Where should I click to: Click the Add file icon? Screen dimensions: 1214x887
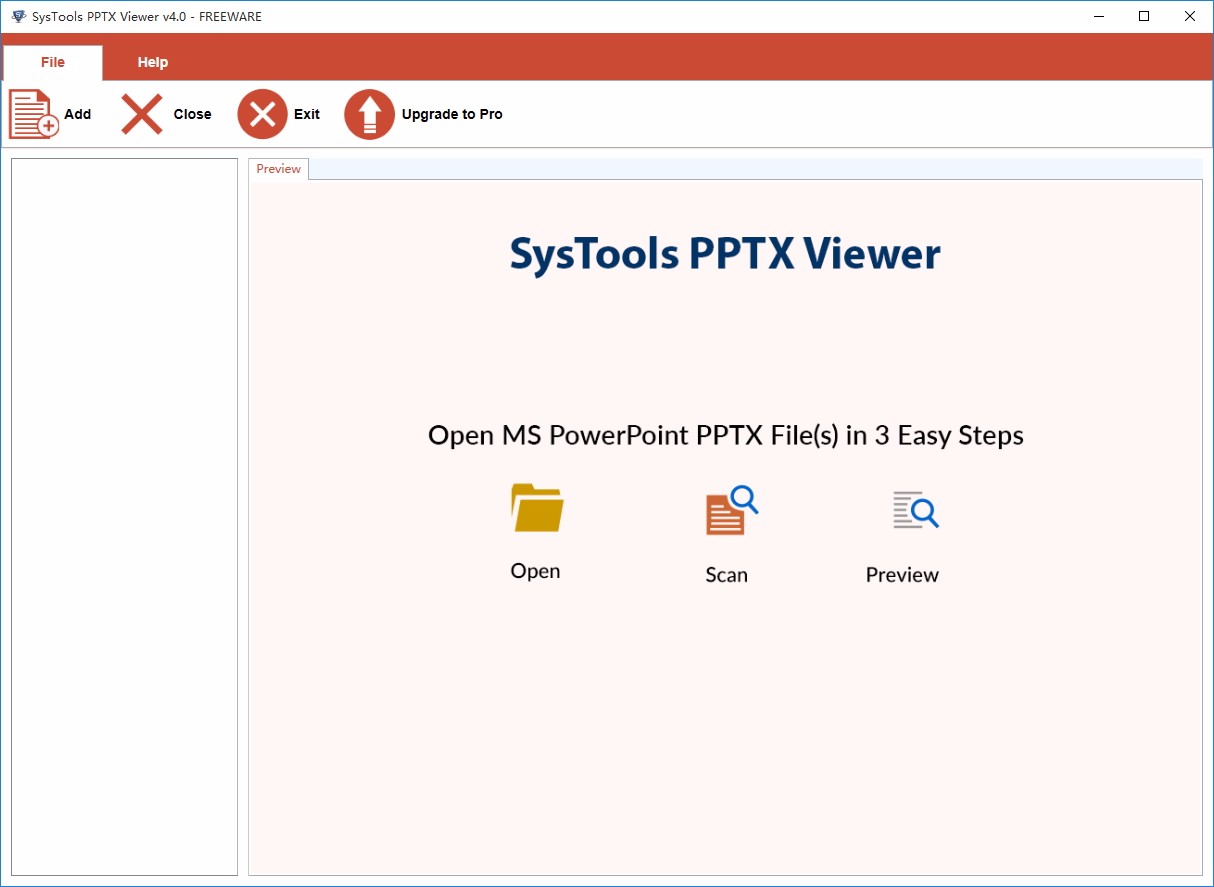coord(34,114)
